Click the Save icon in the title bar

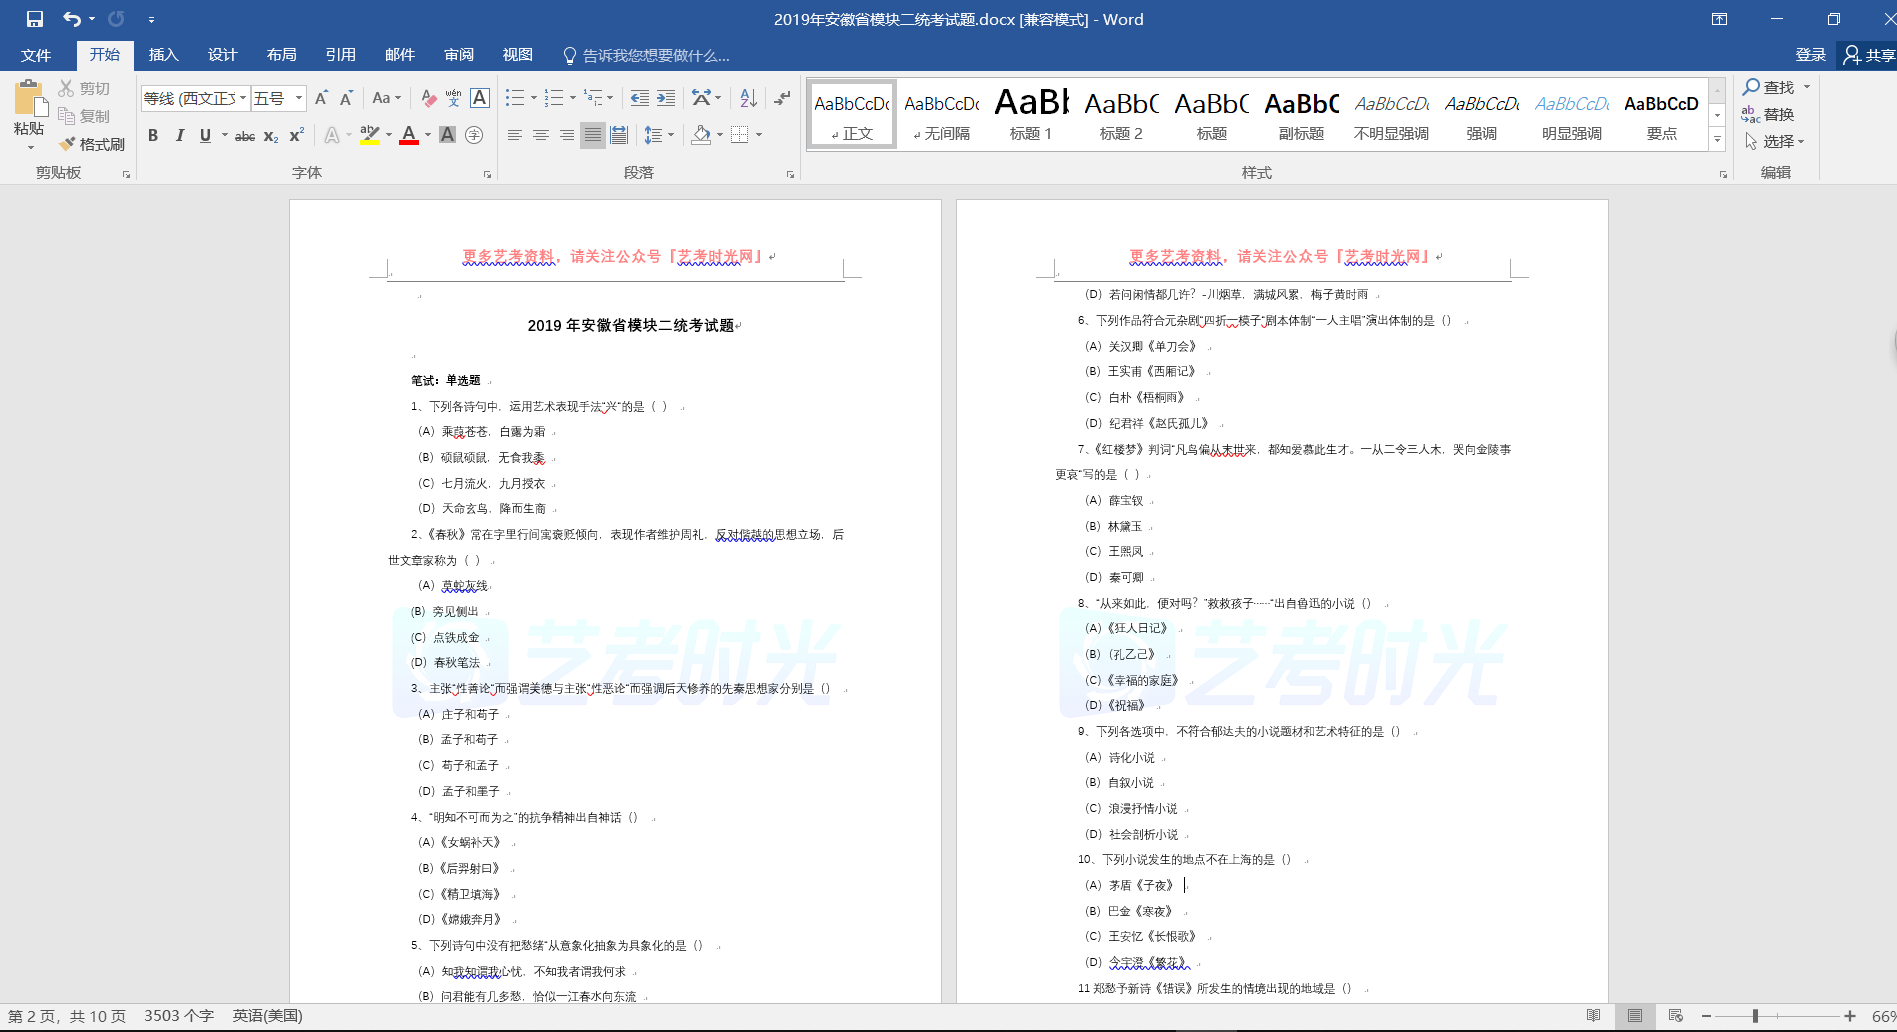[x=35, y=19]
